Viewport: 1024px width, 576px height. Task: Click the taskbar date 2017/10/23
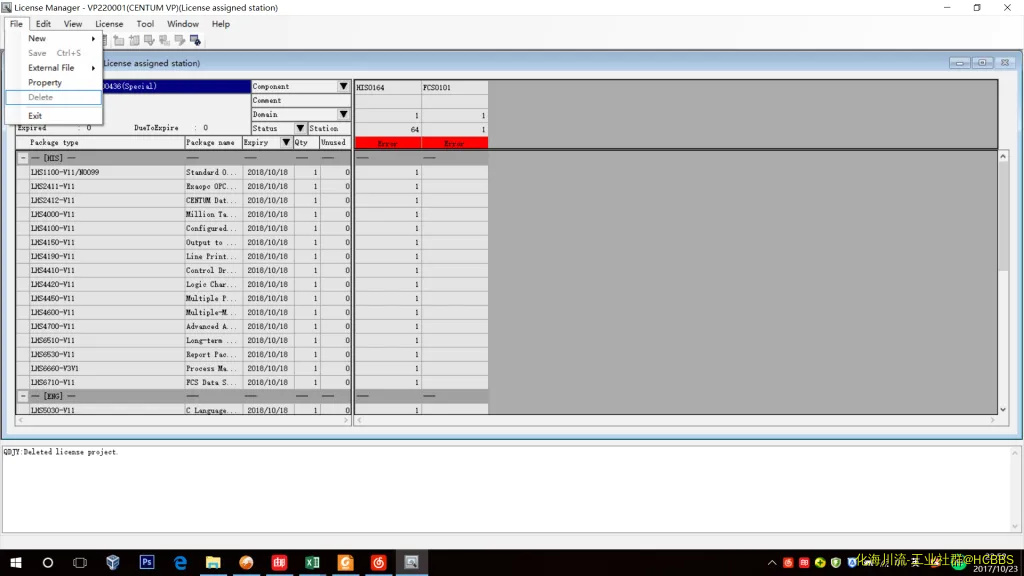995,569
